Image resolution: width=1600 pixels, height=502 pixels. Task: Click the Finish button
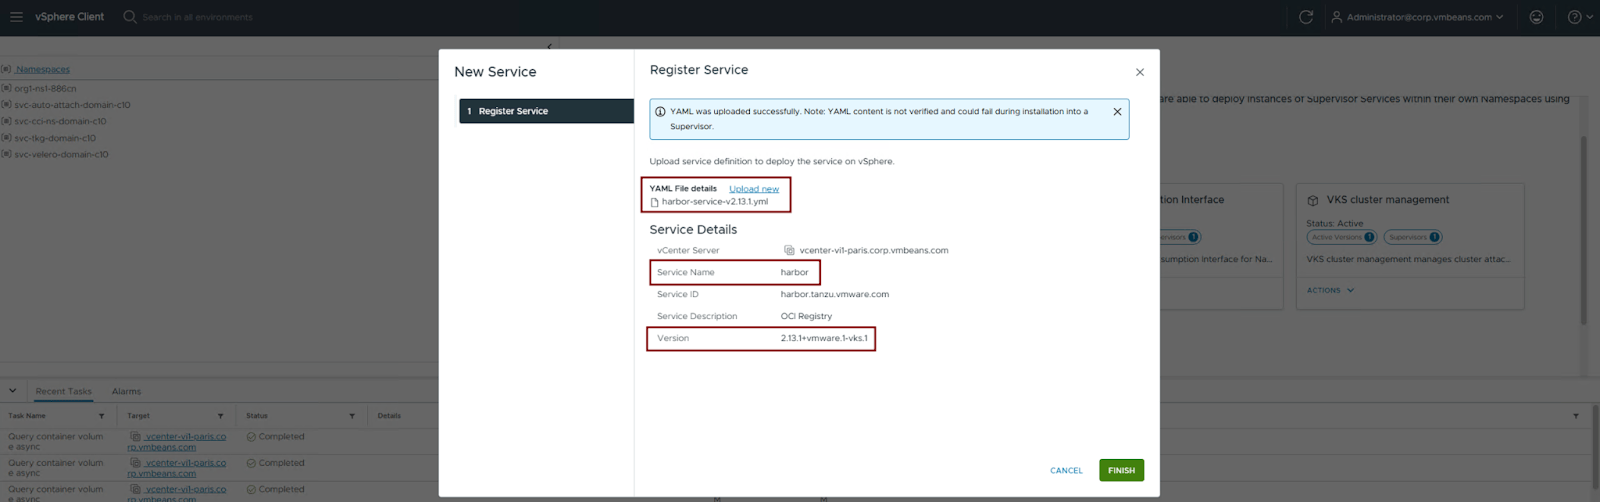(x=1121, y=470)
